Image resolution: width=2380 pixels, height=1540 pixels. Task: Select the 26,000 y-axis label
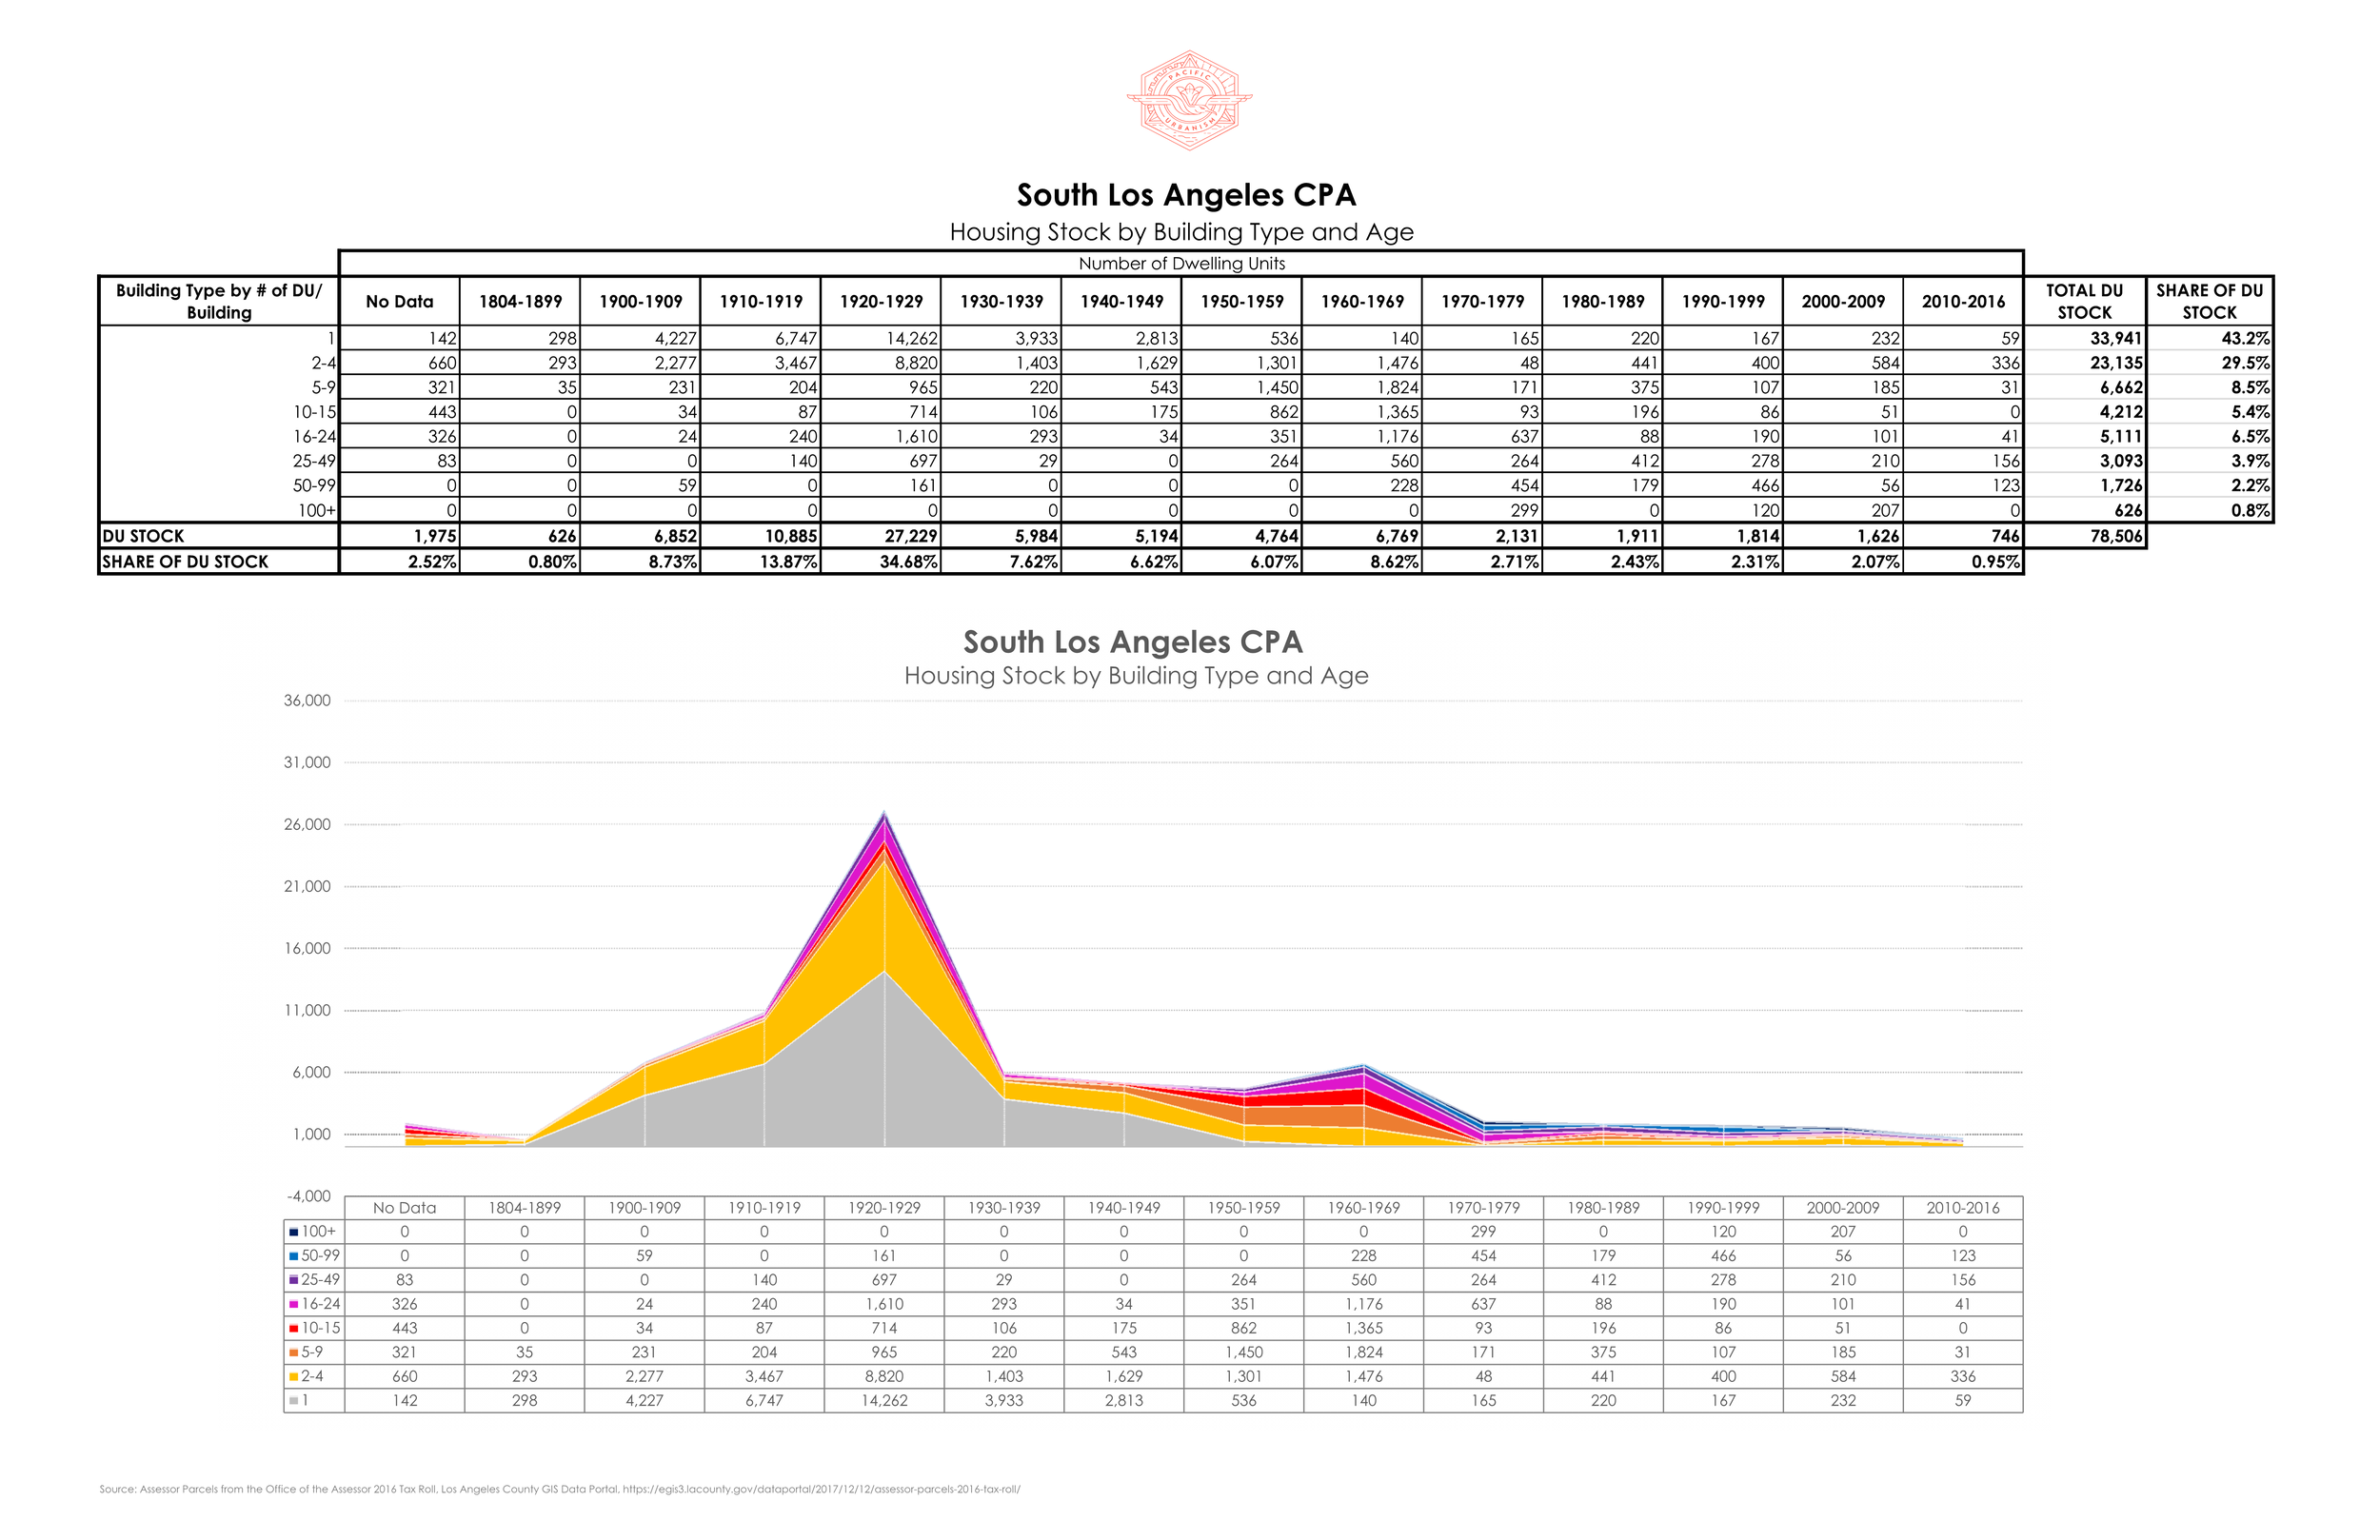click(307, 825)
